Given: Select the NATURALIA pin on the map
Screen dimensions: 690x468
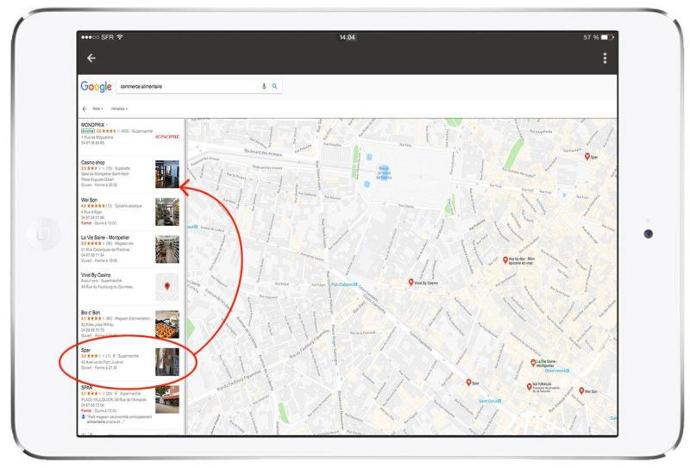Looking at the screenshot, I should pyautogui.click(x=529, y=386).
